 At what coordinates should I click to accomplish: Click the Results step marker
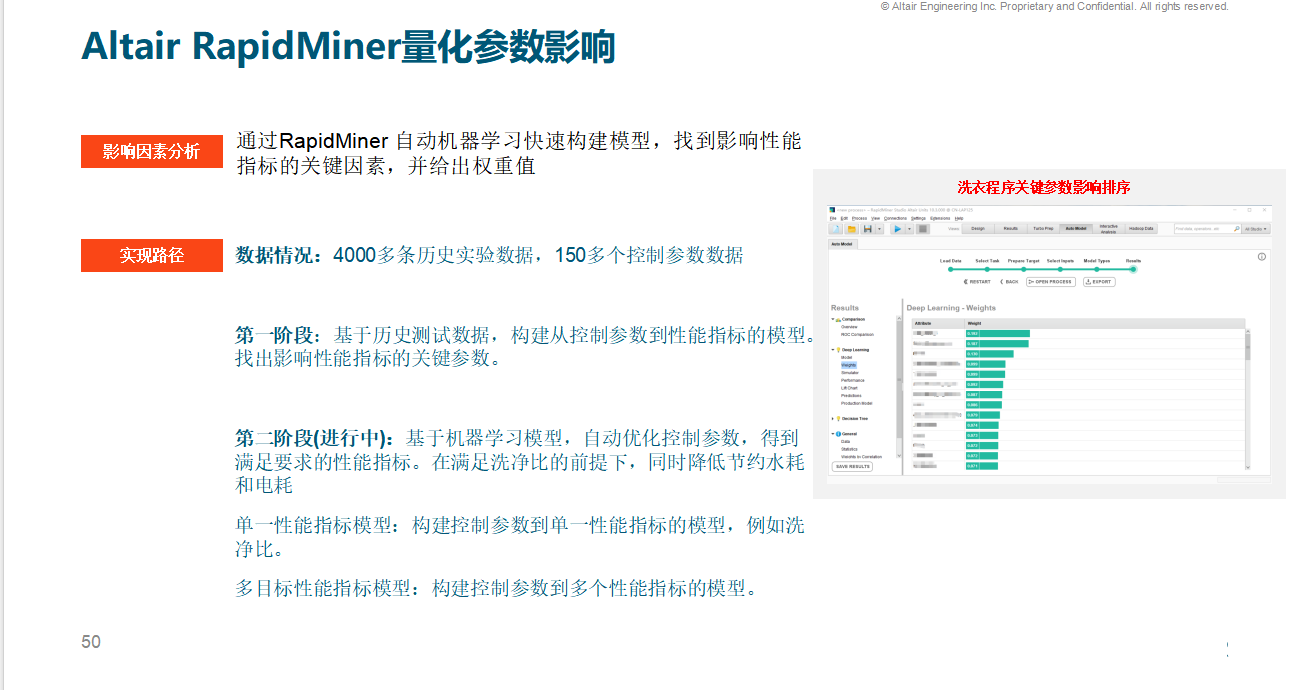[1133, 269]
